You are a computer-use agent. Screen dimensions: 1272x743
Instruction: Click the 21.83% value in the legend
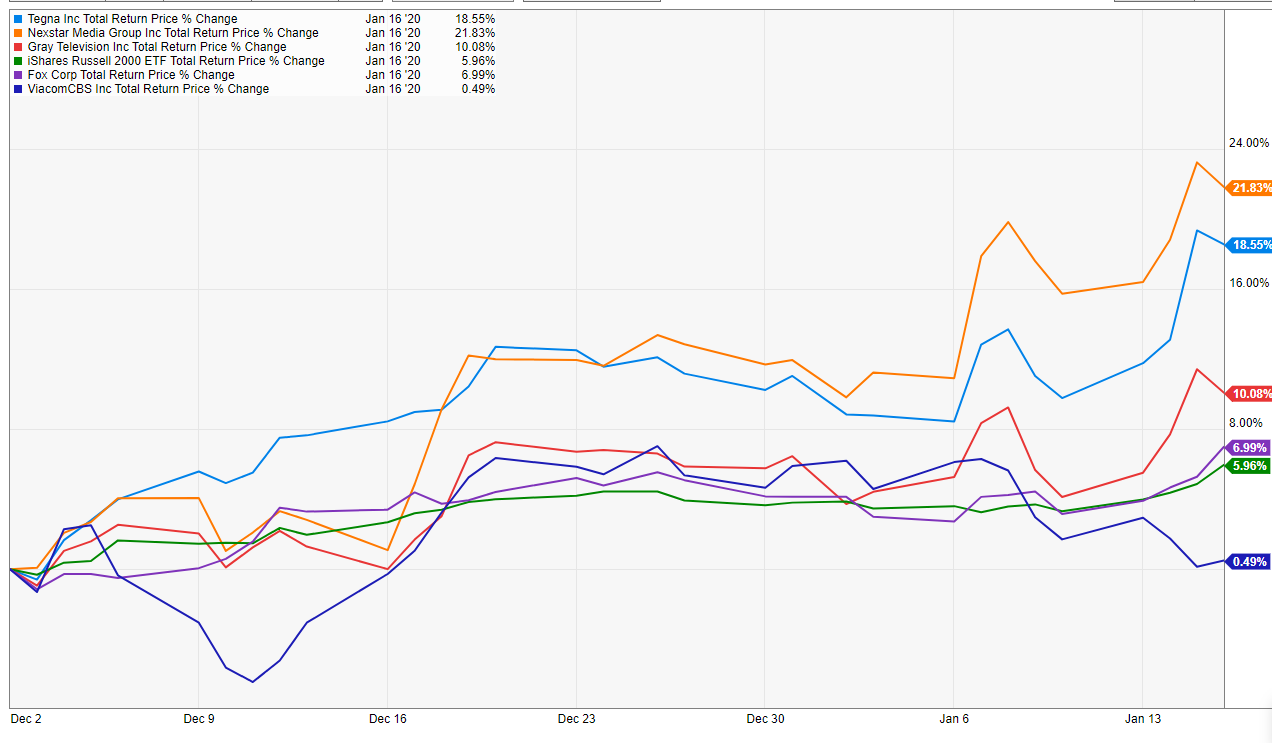[474, 33]
